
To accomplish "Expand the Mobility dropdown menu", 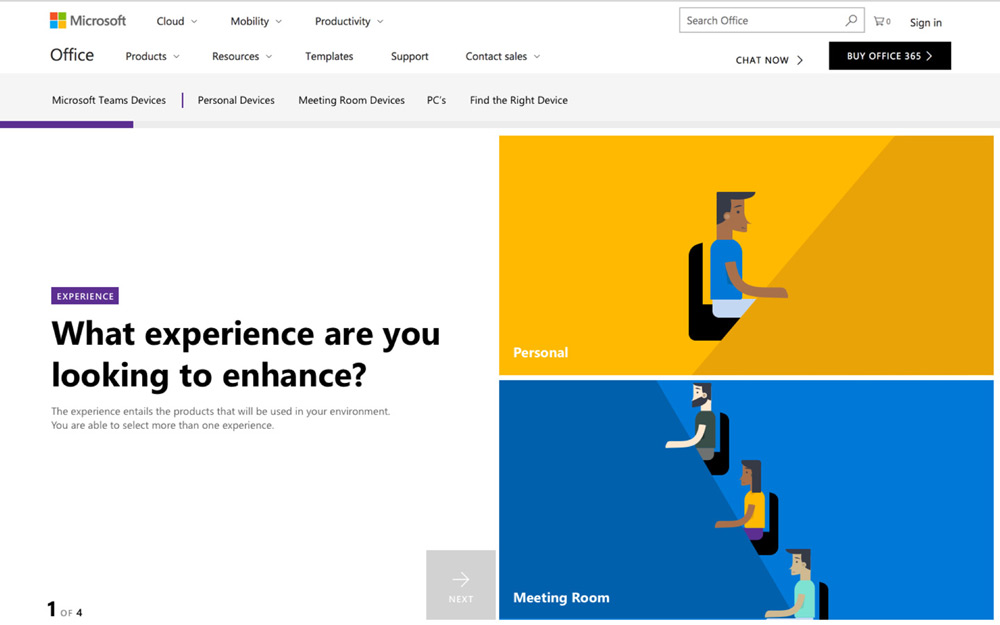I will pos(256,21).
